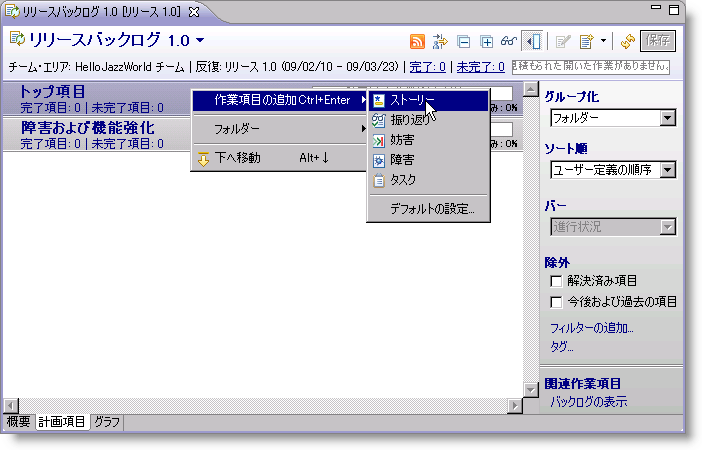Switch to the 計画項目 tab
This screenshot has width=702, height=450.
tap(62, 422)
